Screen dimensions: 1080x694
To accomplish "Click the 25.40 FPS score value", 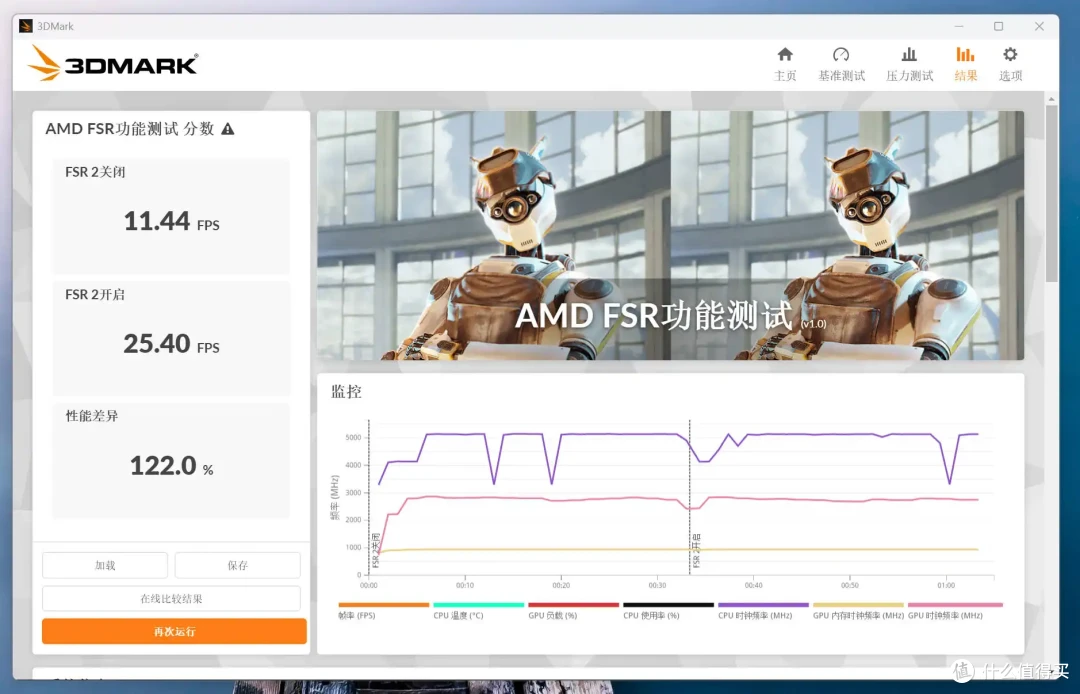I will tap(172, 344).
